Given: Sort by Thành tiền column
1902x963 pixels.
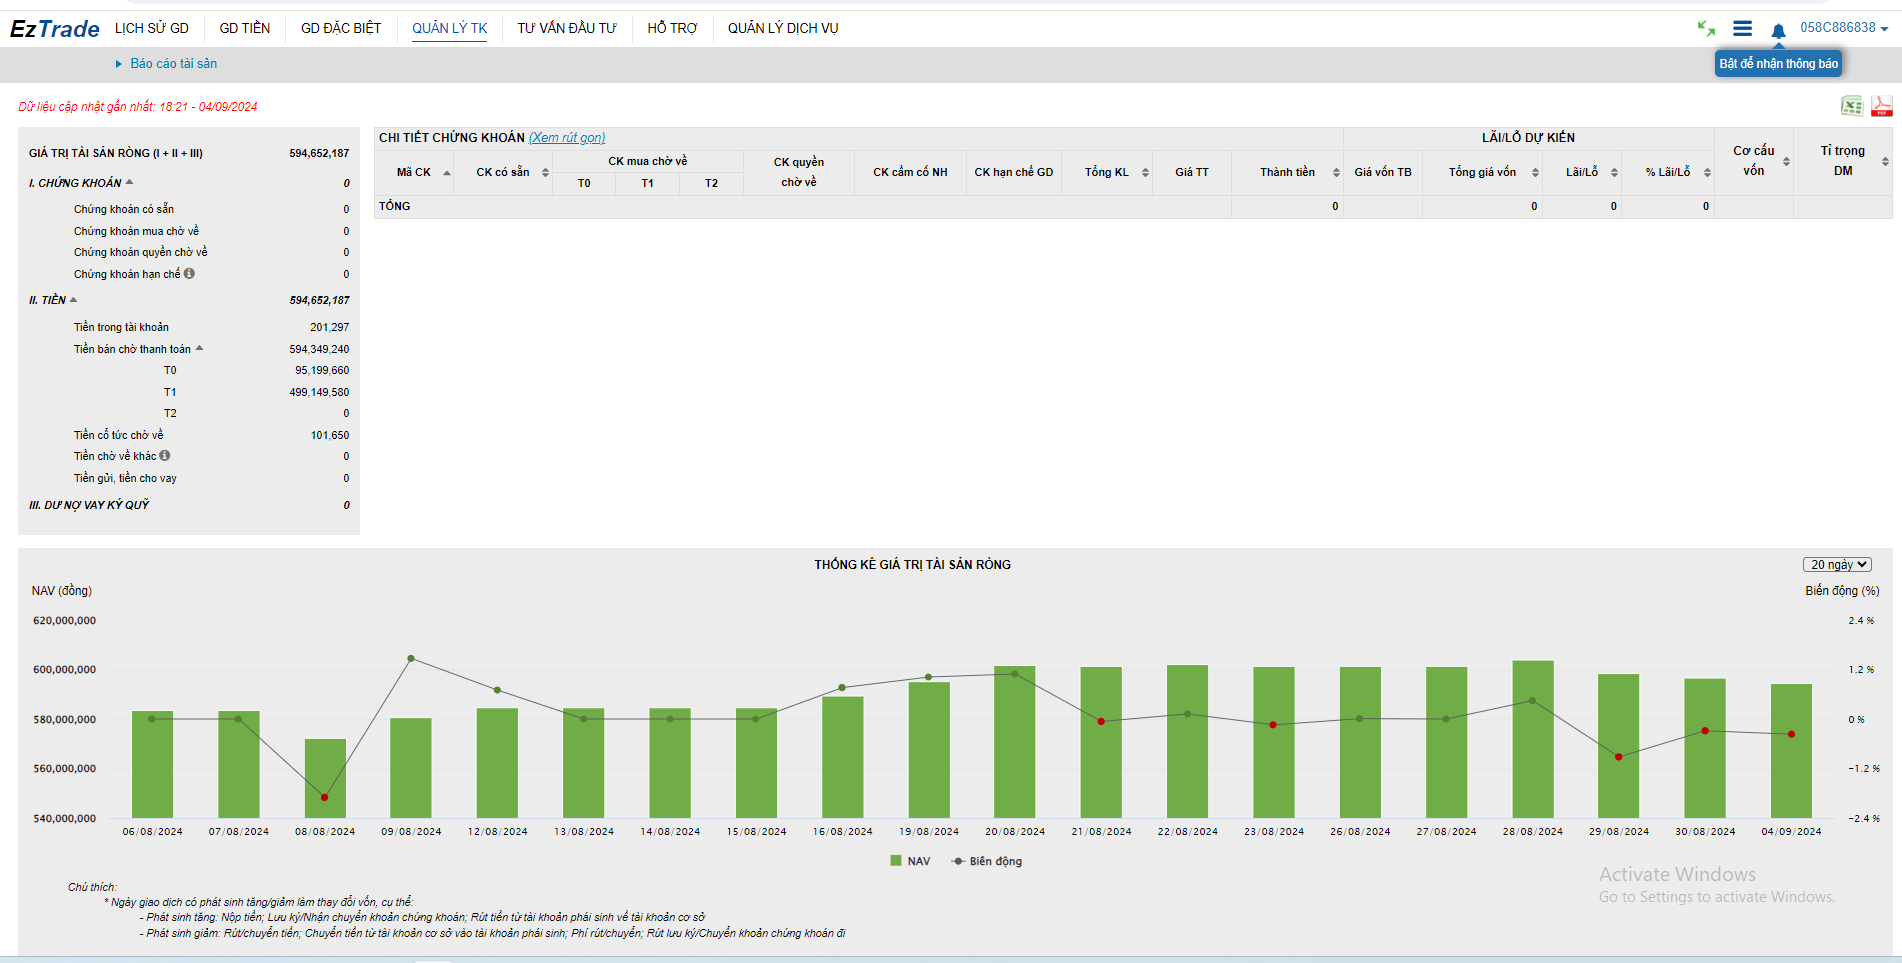Looking at the screenshot, I should pyautogui.click(x=1336, y=173).
